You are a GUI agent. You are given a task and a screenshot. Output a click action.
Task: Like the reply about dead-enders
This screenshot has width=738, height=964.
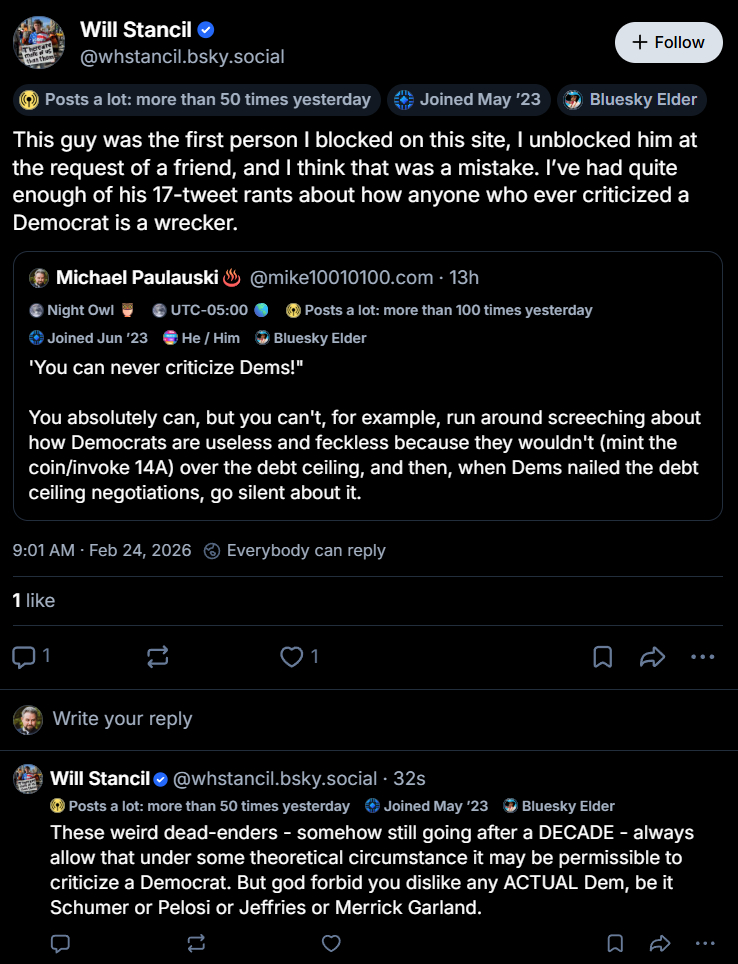pyautogui.click(x=331, y=943)
